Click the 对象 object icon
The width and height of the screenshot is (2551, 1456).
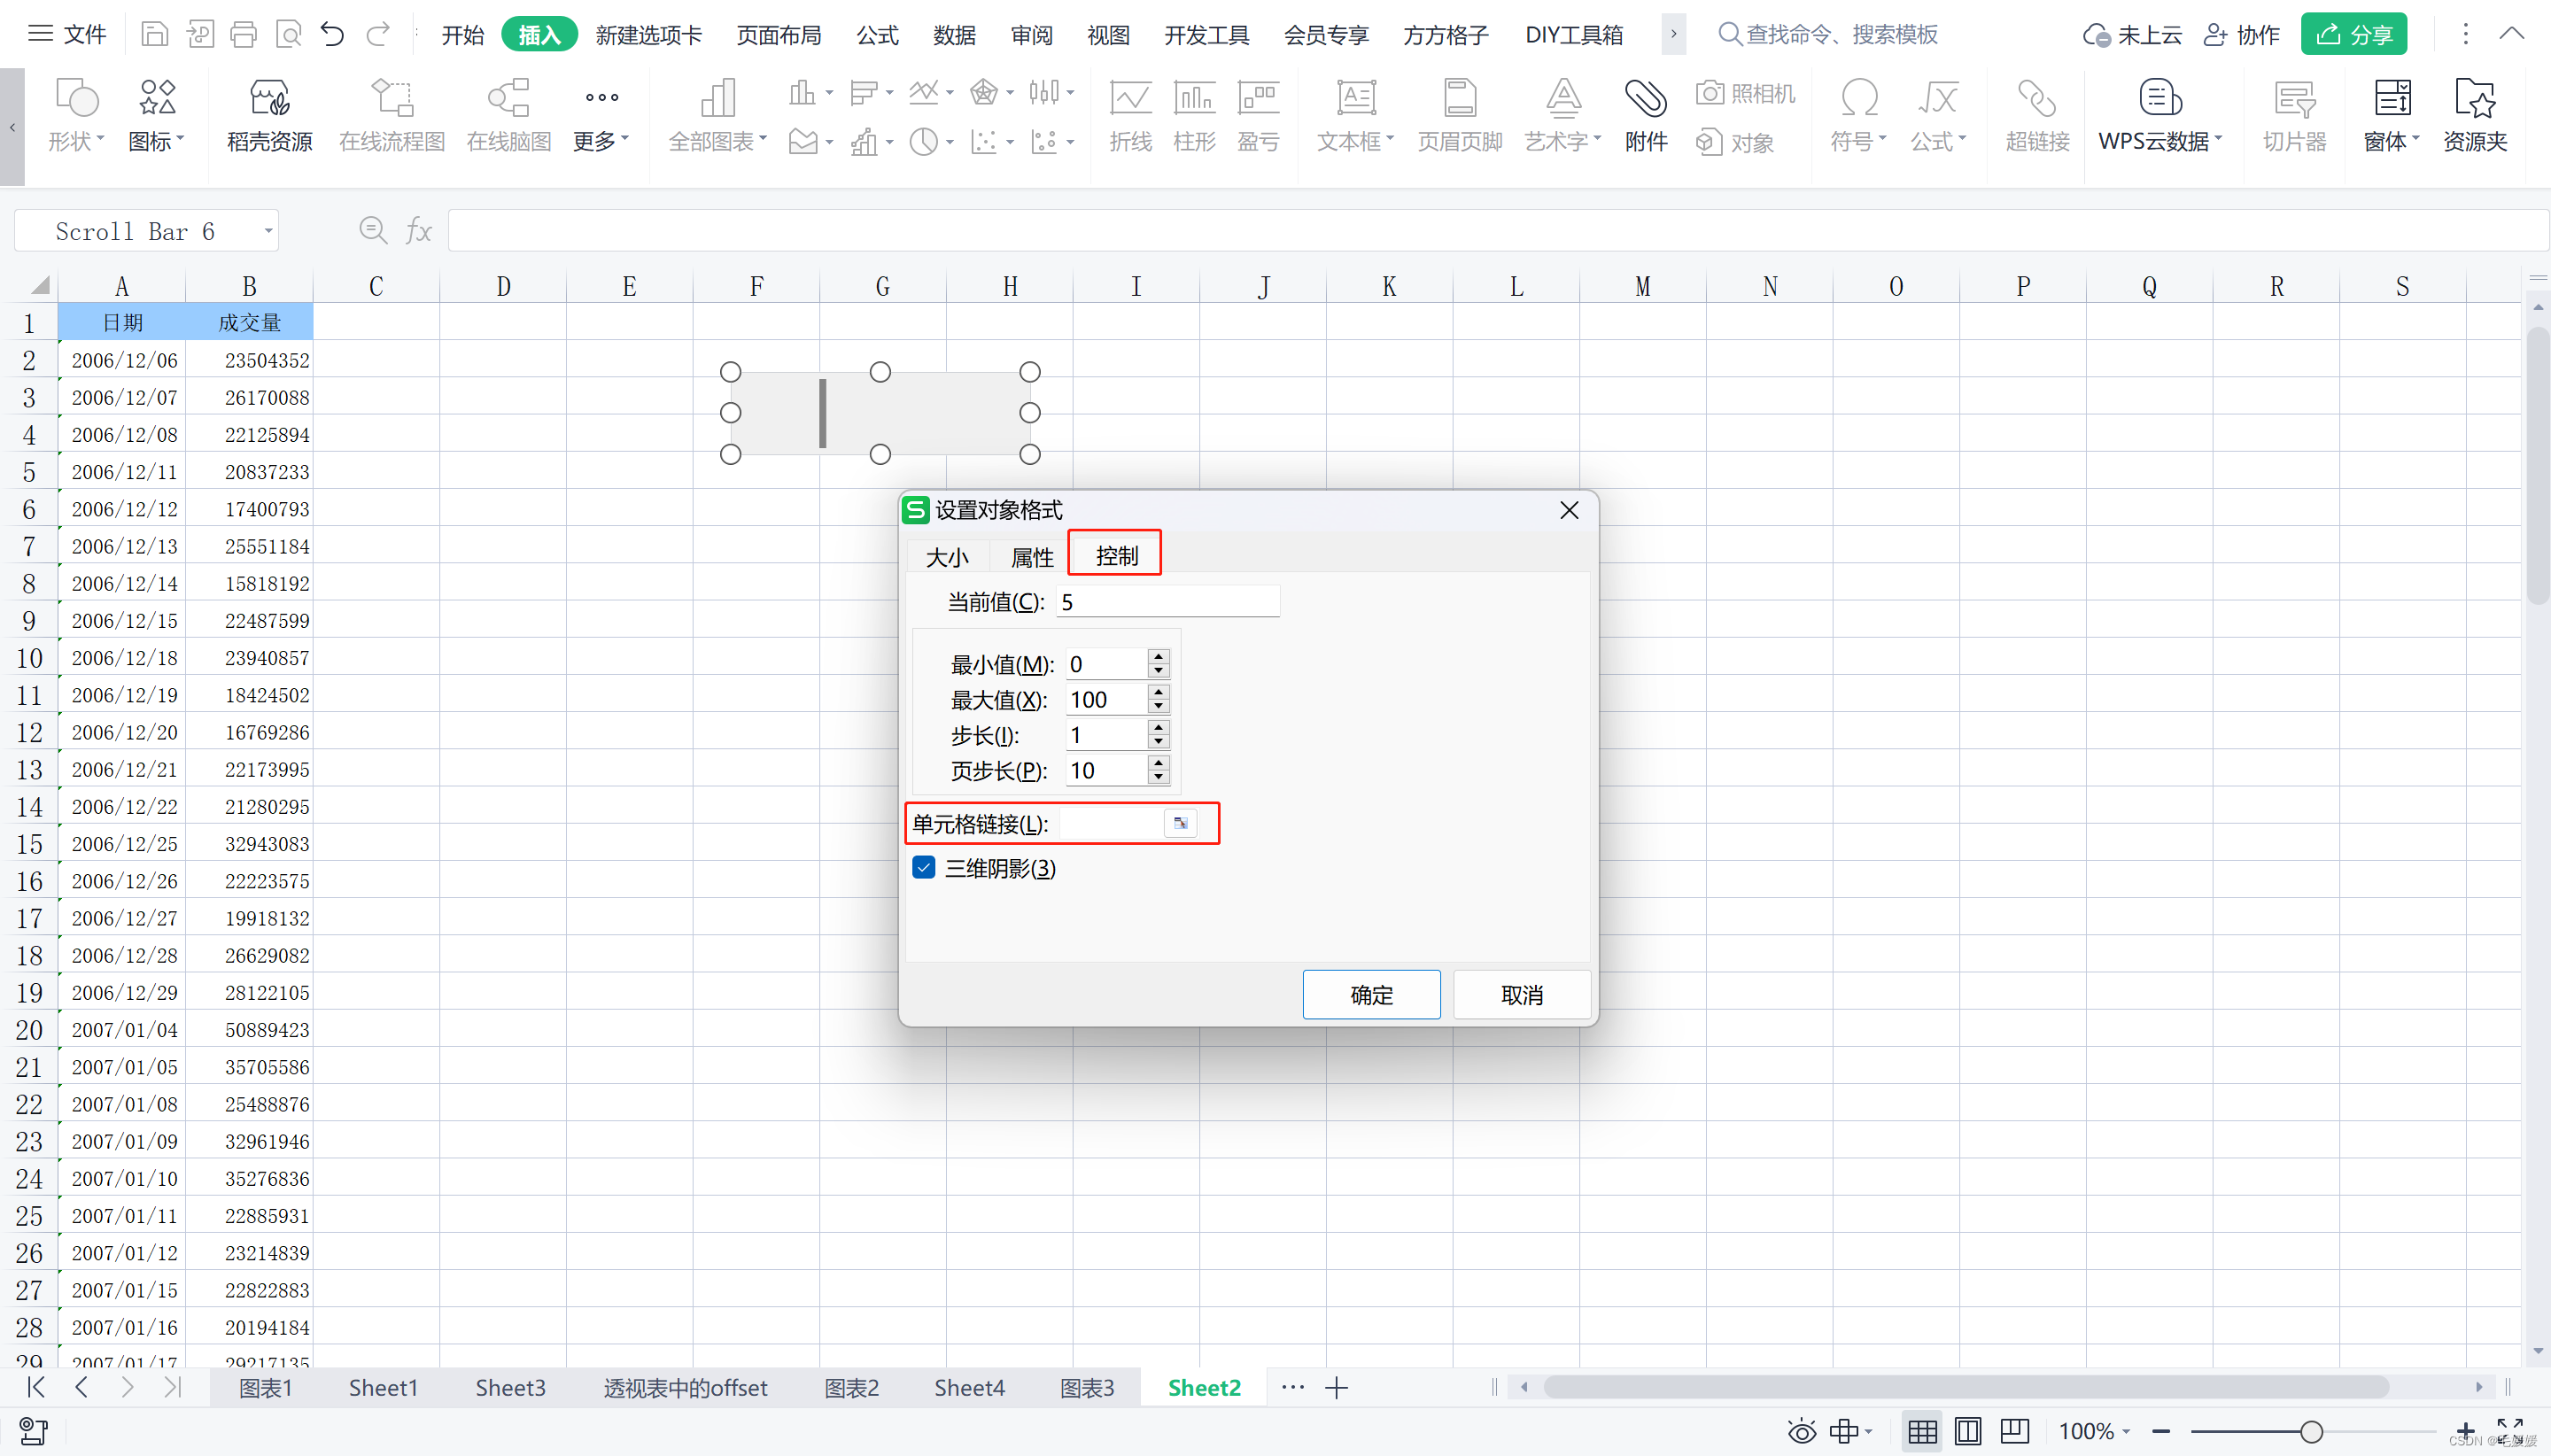click(x=1734, y=142)
